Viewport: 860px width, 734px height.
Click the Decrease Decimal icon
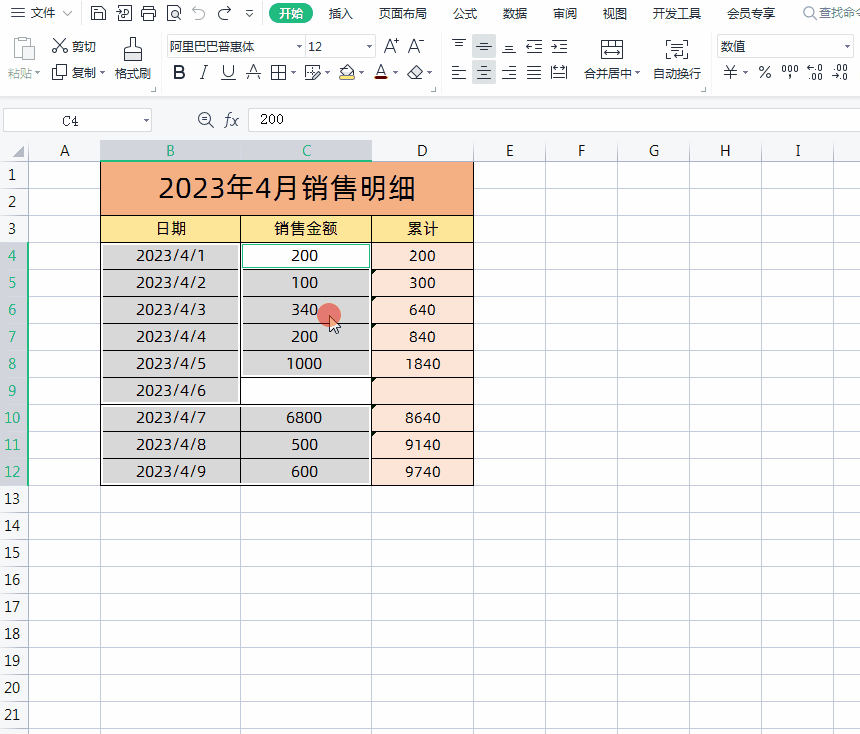840,72
